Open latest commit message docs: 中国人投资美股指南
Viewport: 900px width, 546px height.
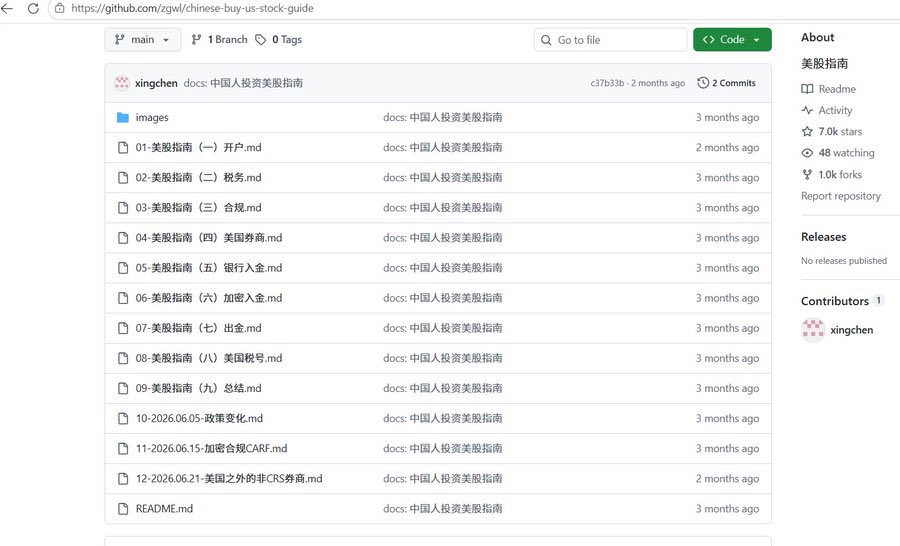coord(243,83)
